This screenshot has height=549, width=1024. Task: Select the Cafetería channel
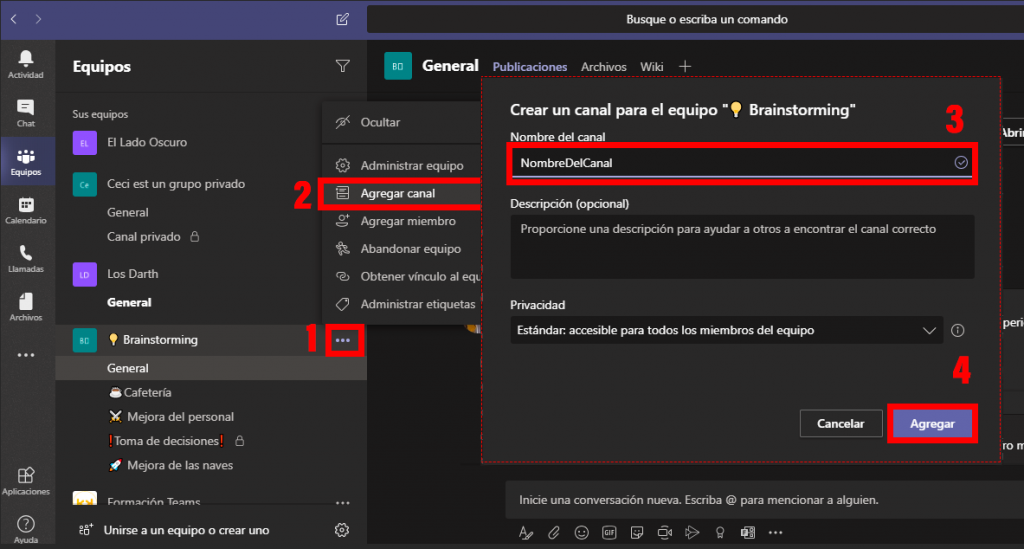pyautogui.click(x=147, y=393)
